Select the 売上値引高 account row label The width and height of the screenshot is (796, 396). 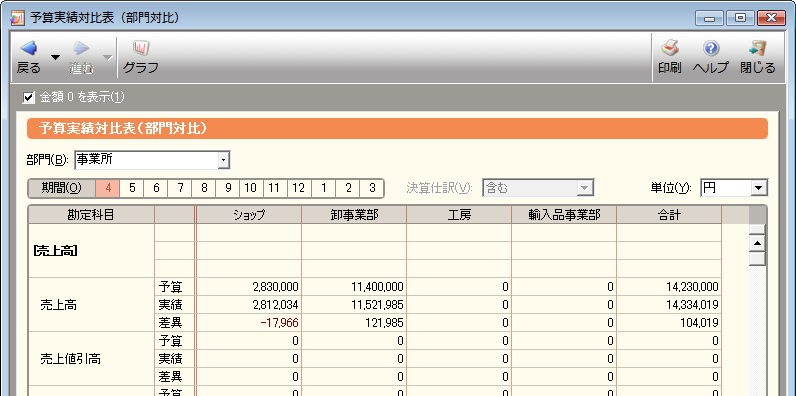70,359
